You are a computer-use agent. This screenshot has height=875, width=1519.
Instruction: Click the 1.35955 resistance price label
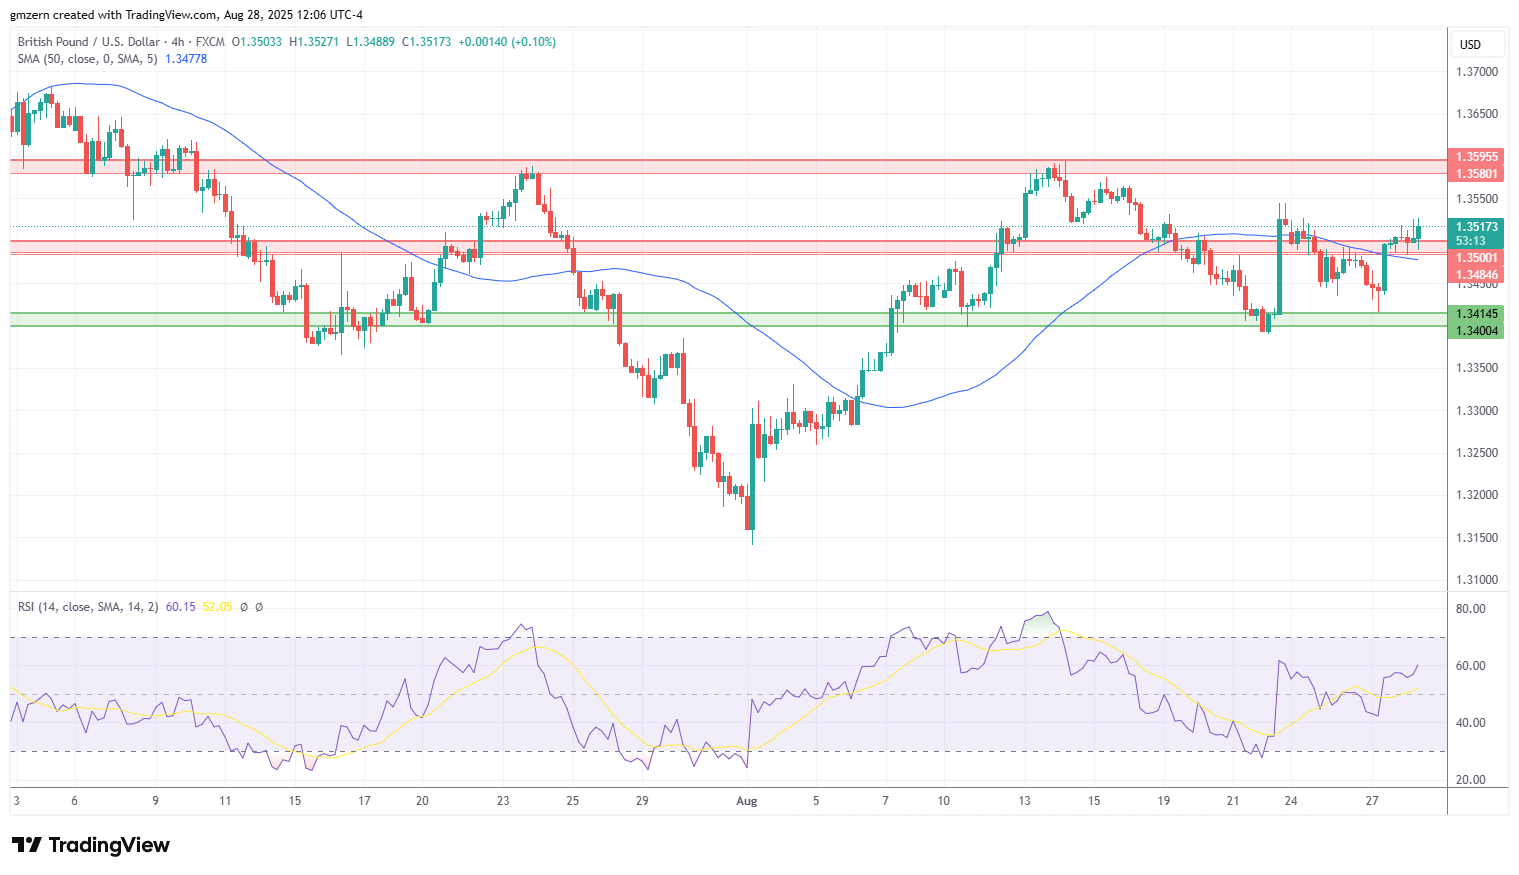click(1476, 157)
